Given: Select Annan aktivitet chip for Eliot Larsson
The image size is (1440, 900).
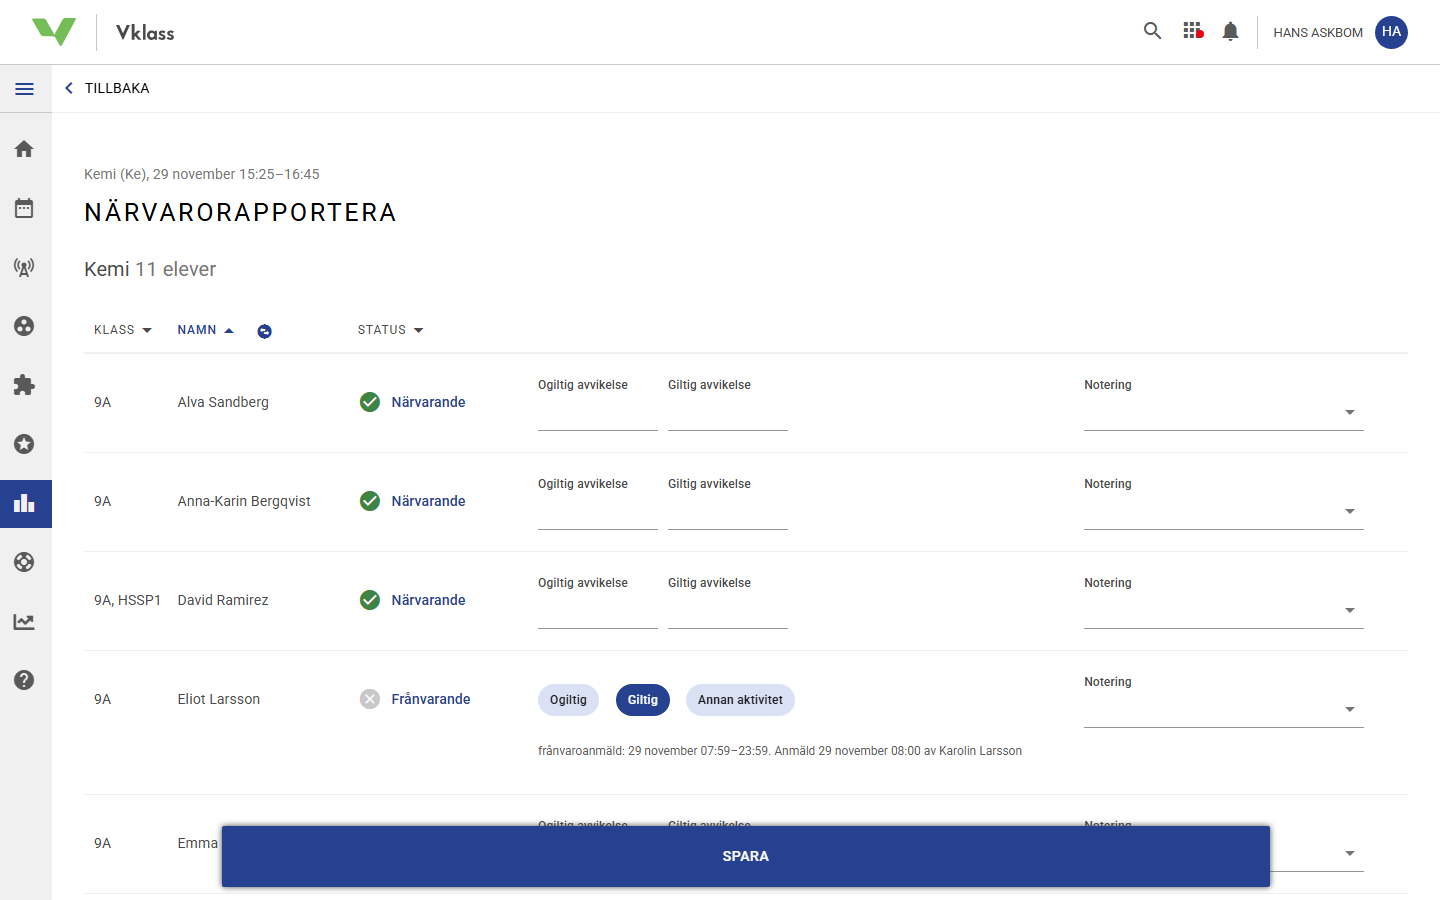Looking at the screenshot, I should tap(740, 700).
